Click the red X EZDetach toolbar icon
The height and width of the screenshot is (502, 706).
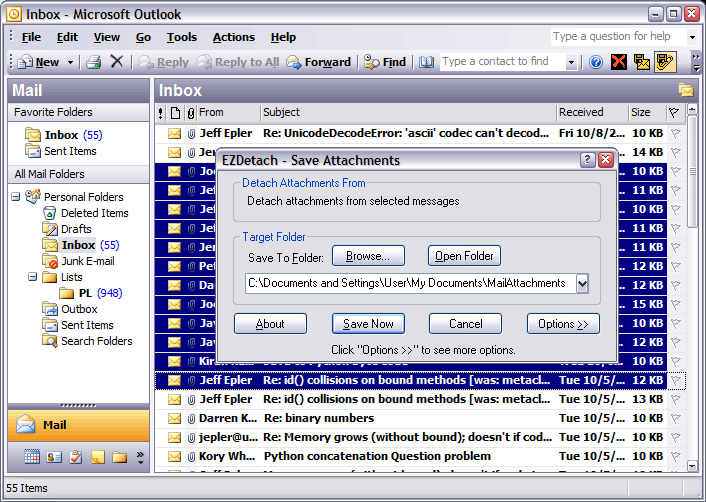point(619,62)
